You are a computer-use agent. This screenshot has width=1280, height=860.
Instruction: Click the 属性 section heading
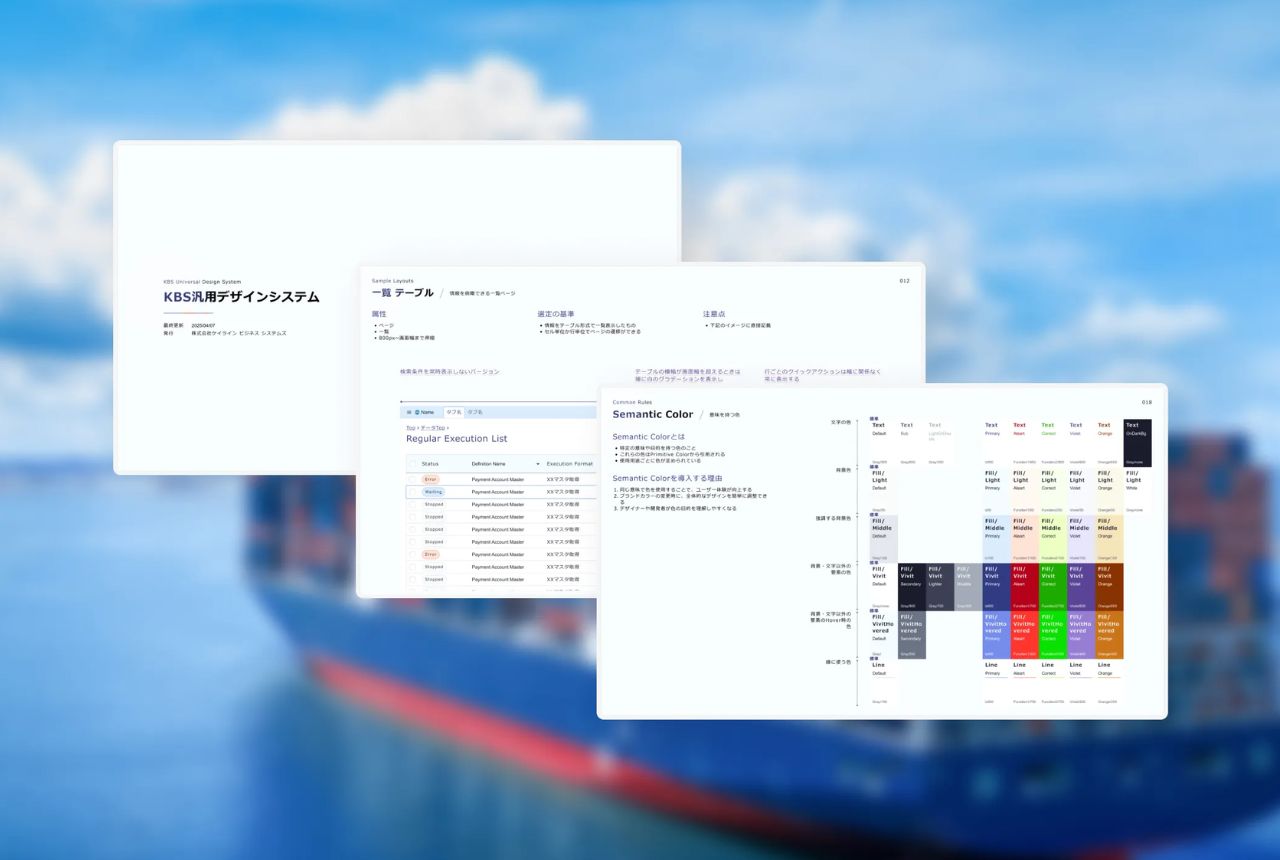379,314
